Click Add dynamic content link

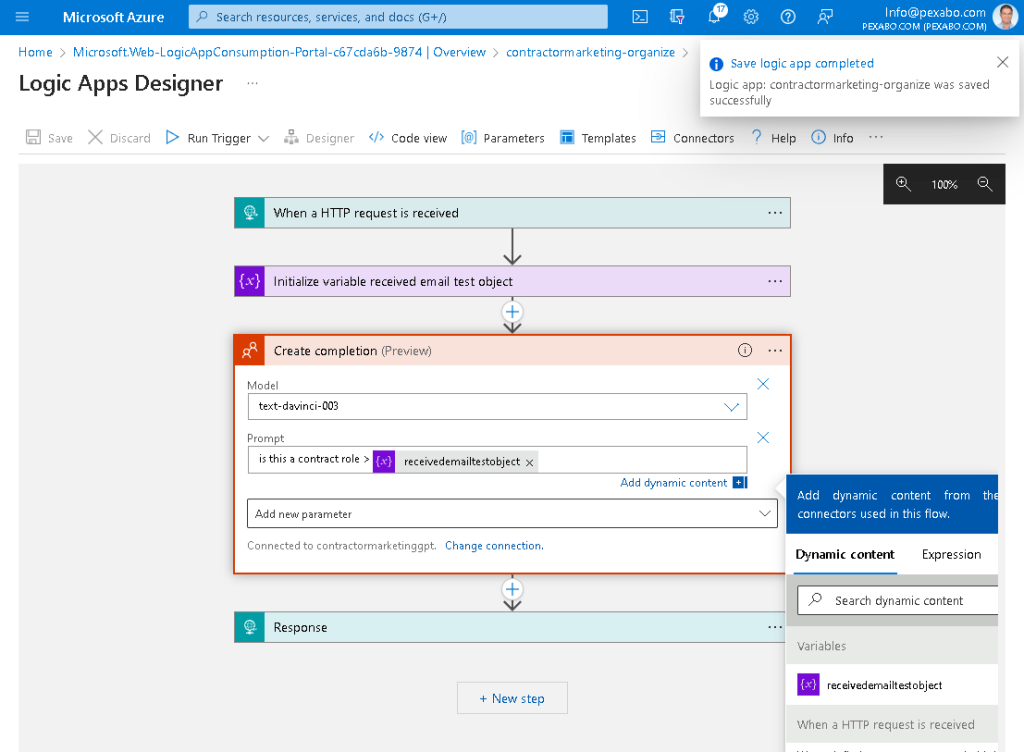pos(673,483)
